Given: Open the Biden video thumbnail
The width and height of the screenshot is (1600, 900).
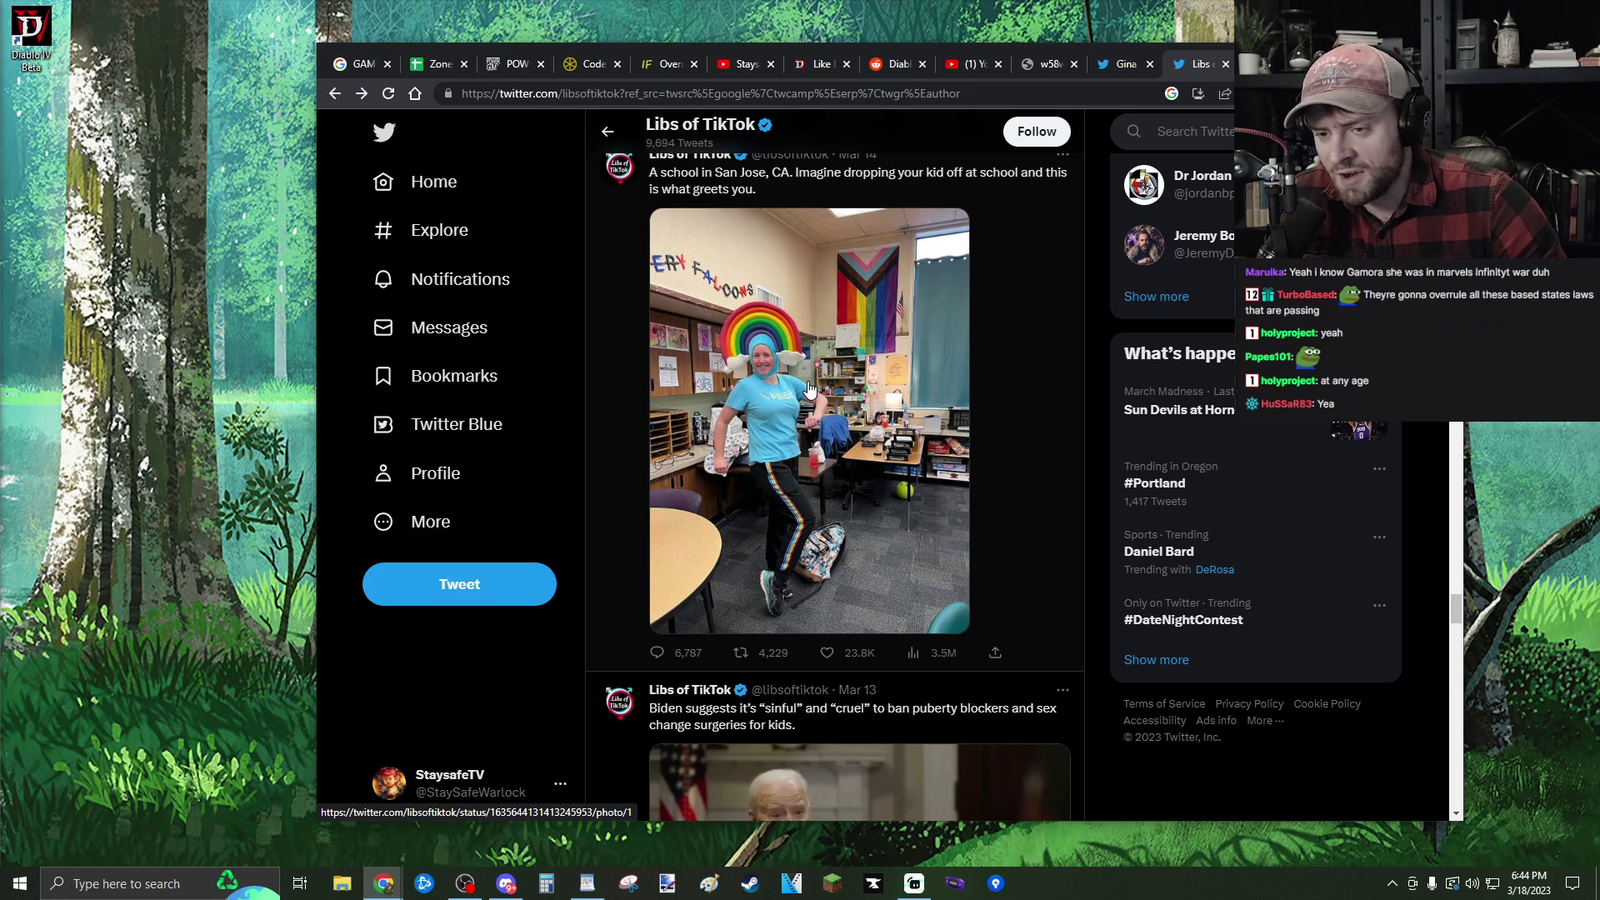Looking at the screenshot, I should [x=859, y=782].
